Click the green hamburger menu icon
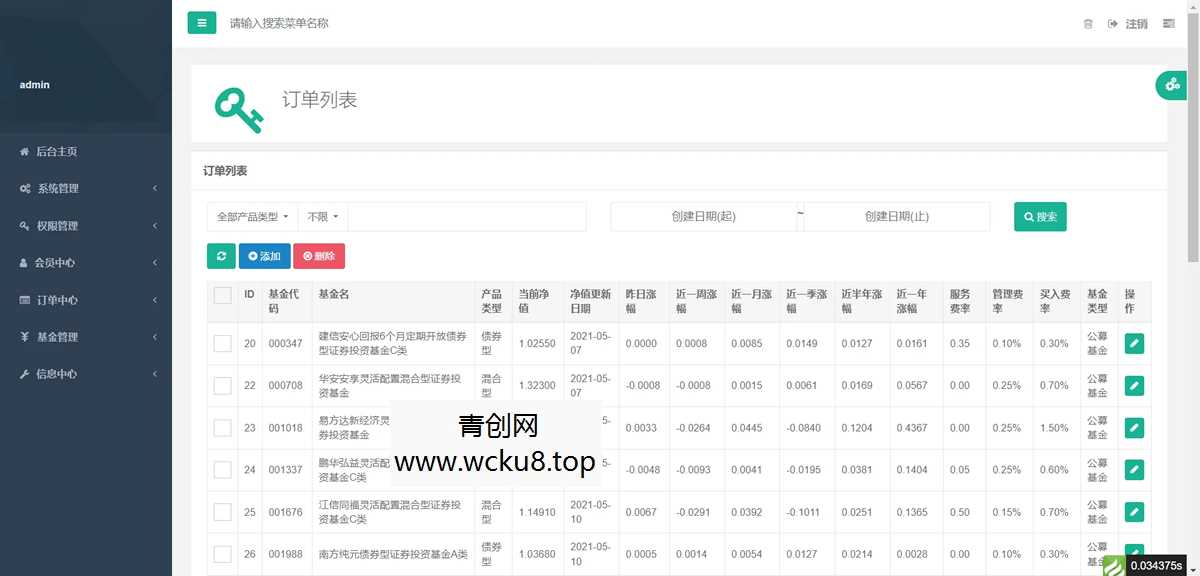This screenshot has height=576, width=1200. pos(201,22)
